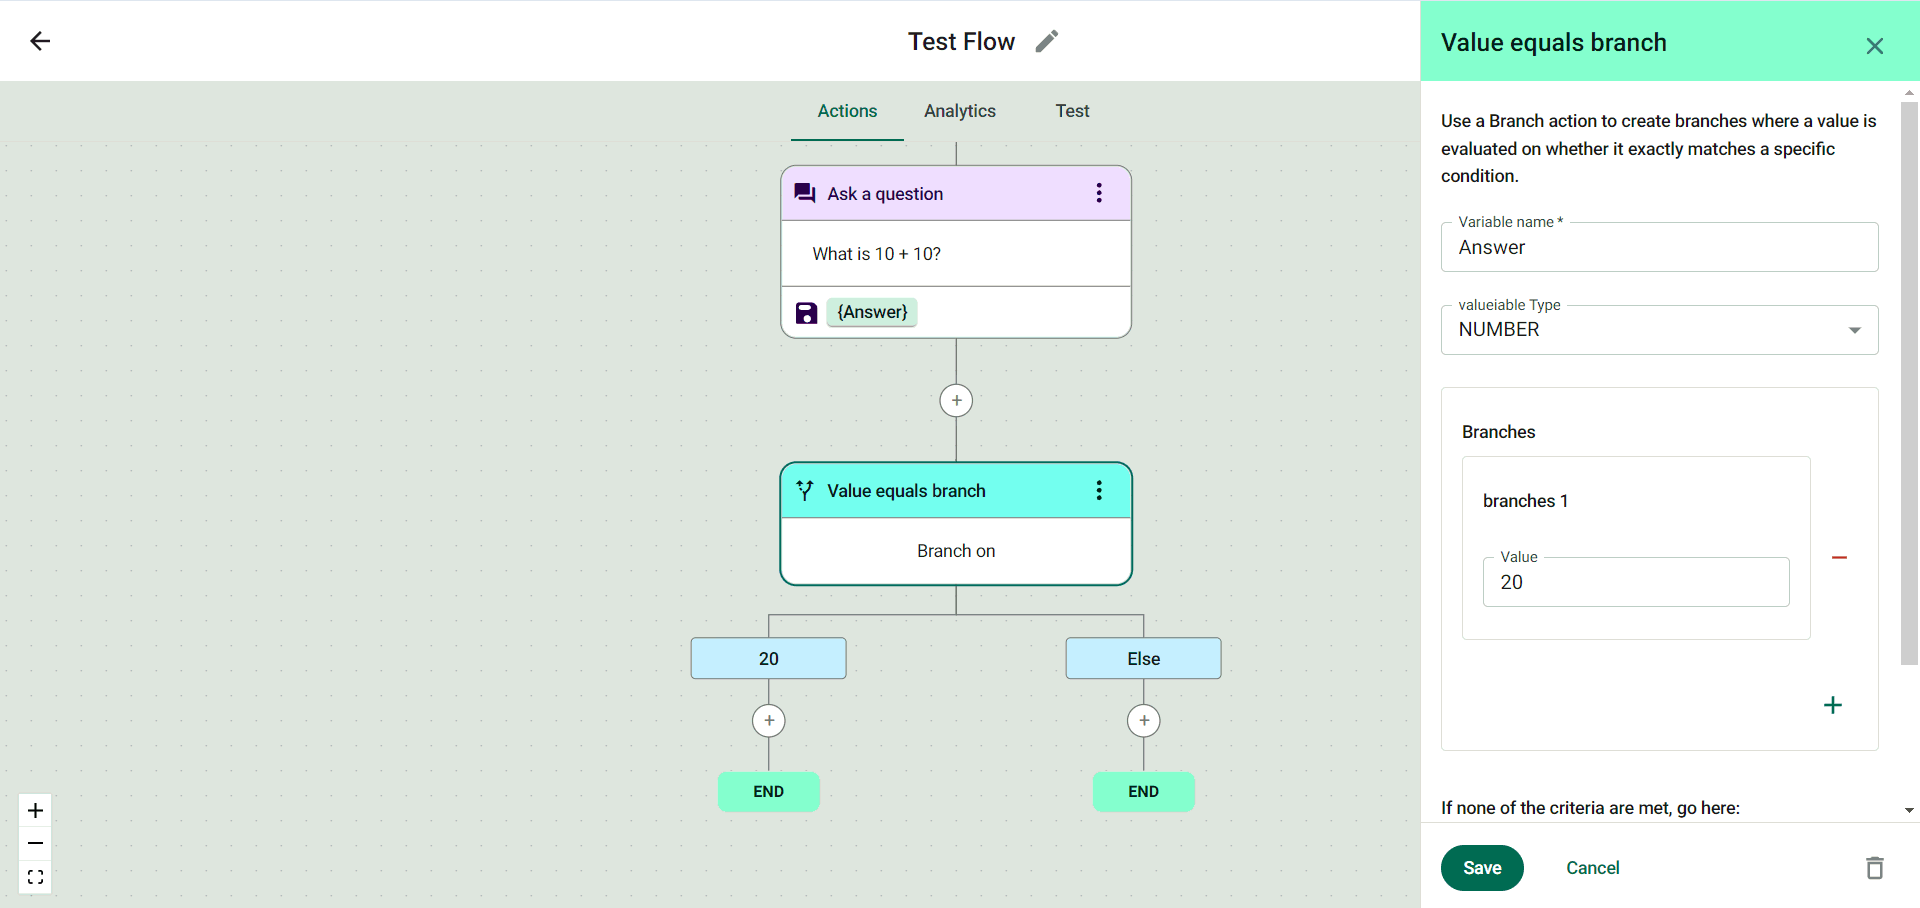
Task: Remove branches 1 with the minus icon
Action: point(1839,557)
